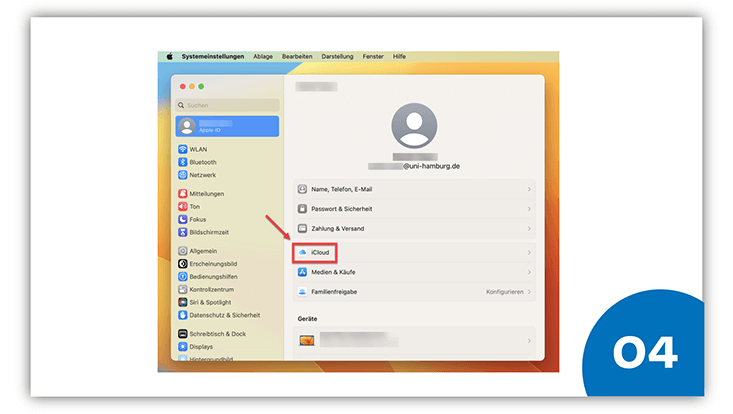Open the Ablage menu
The width and height of the screenshot is (733, 414).
pos(263,57)
